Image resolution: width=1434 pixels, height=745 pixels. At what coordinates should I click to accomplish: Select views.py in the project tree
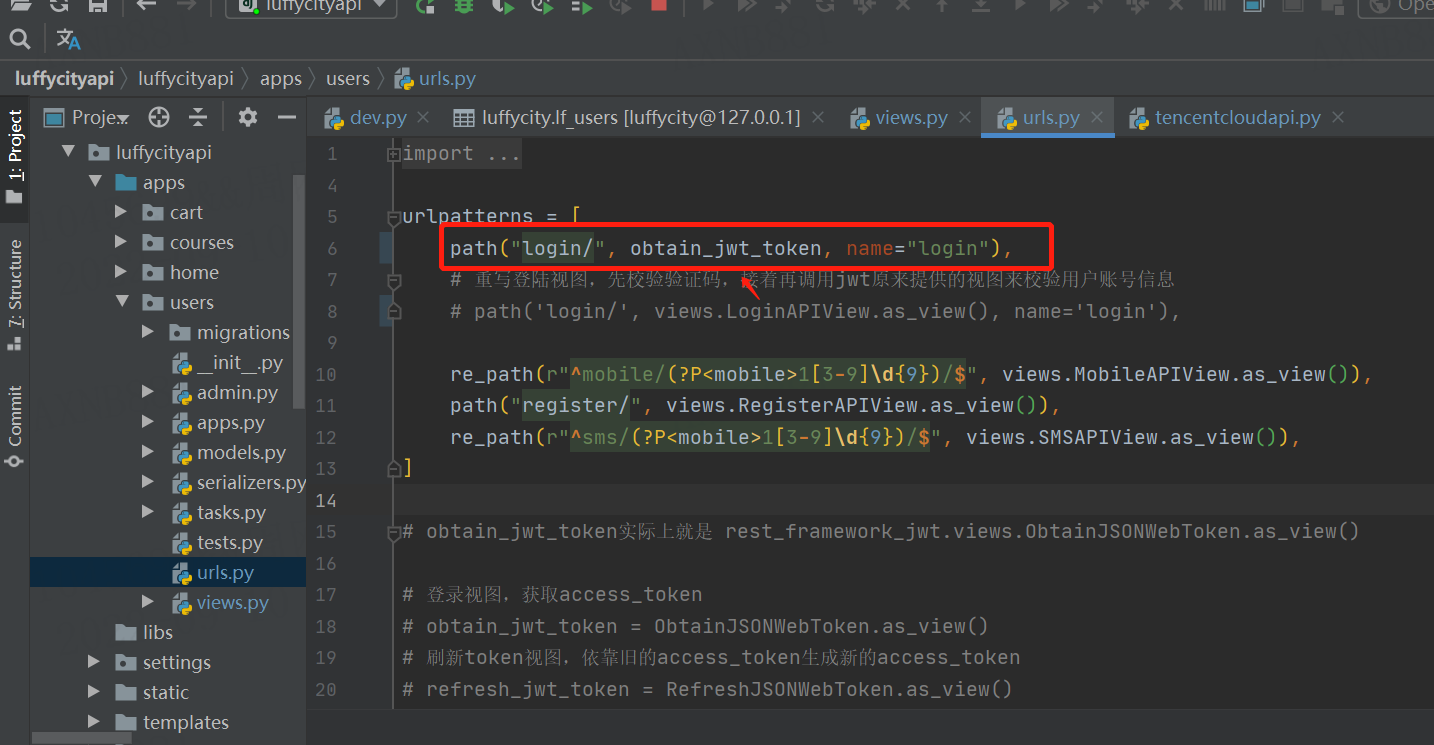tap(220, 603)
